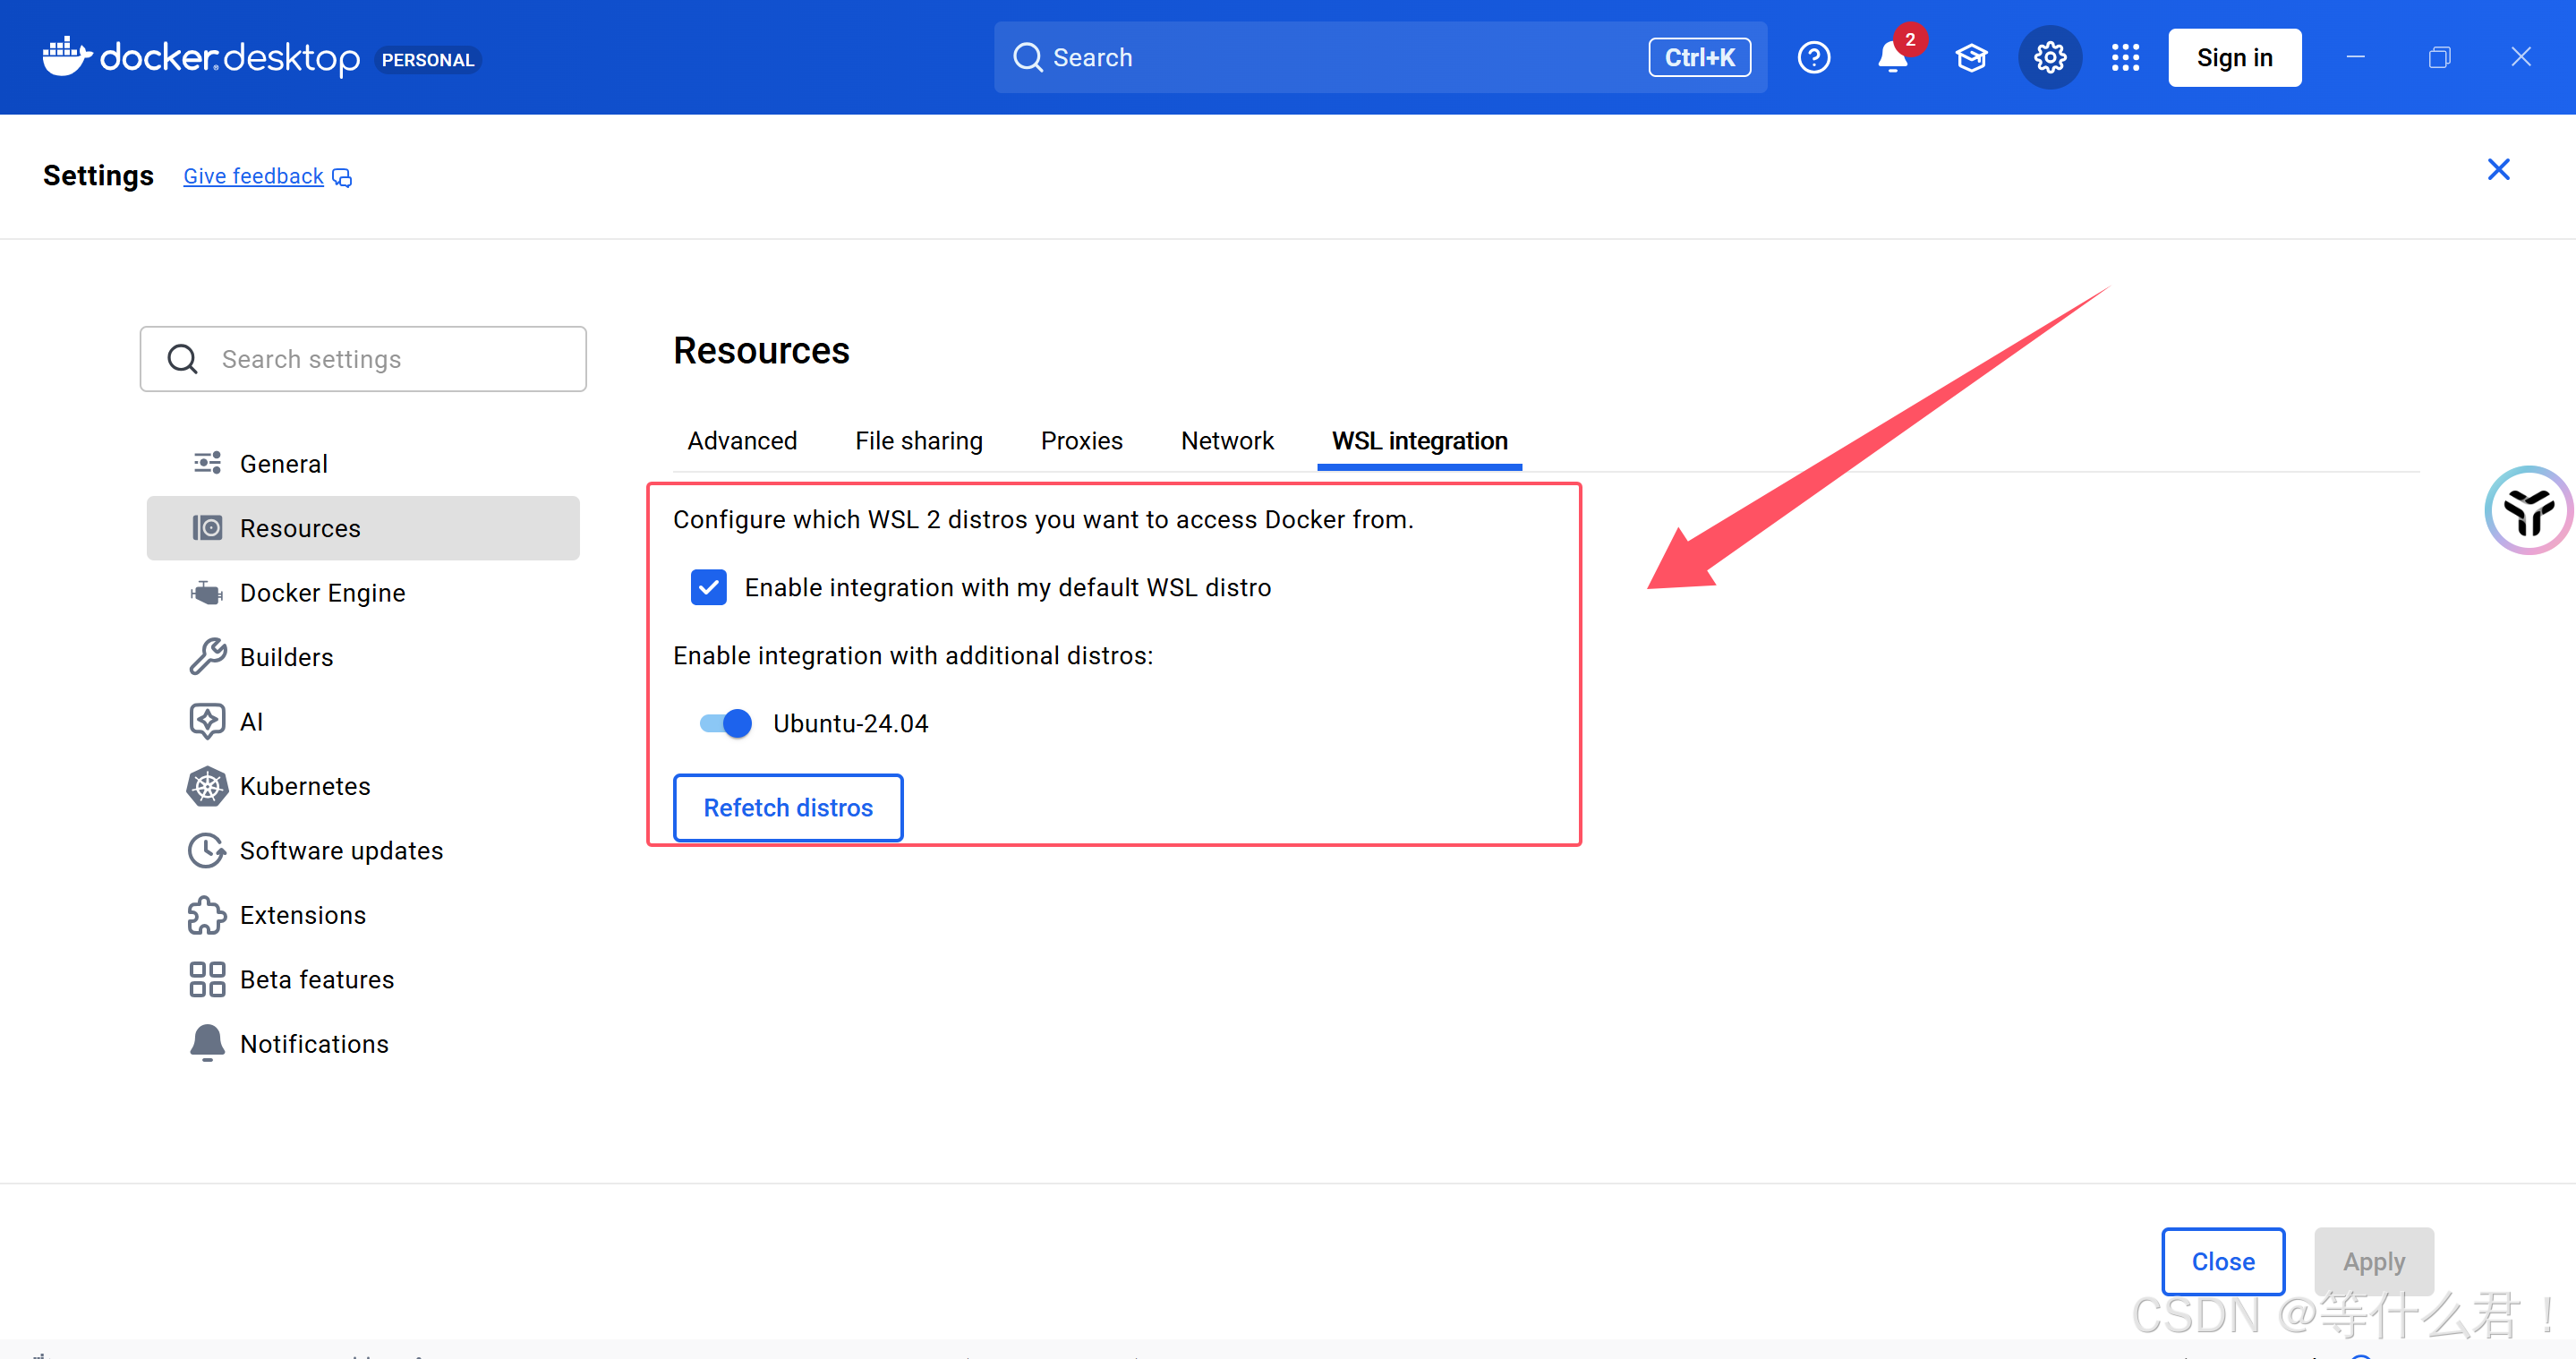Go to Kubernetes settings
Viewport: 2576px width, 1359px height.
[304, 786]
